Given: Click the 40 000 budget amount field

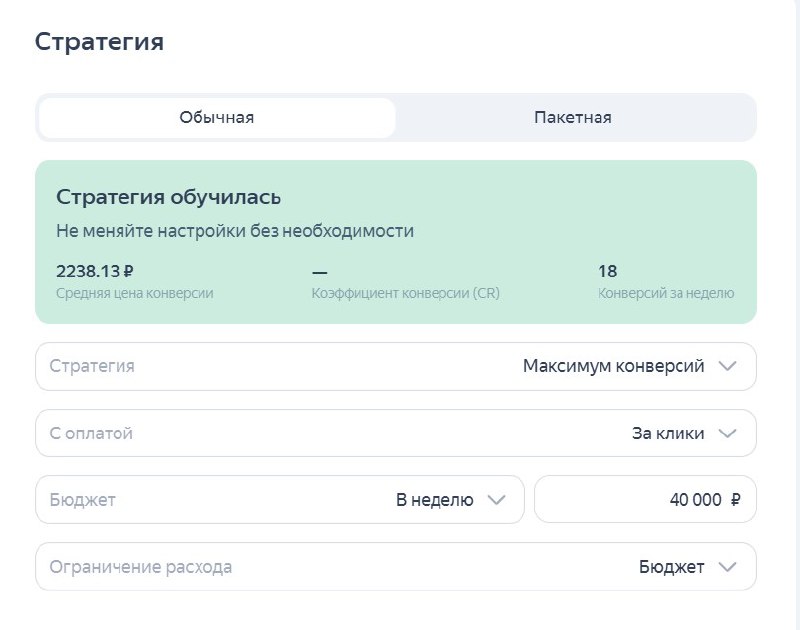Looking at the screenshot, I should click(x=694, y=500).
